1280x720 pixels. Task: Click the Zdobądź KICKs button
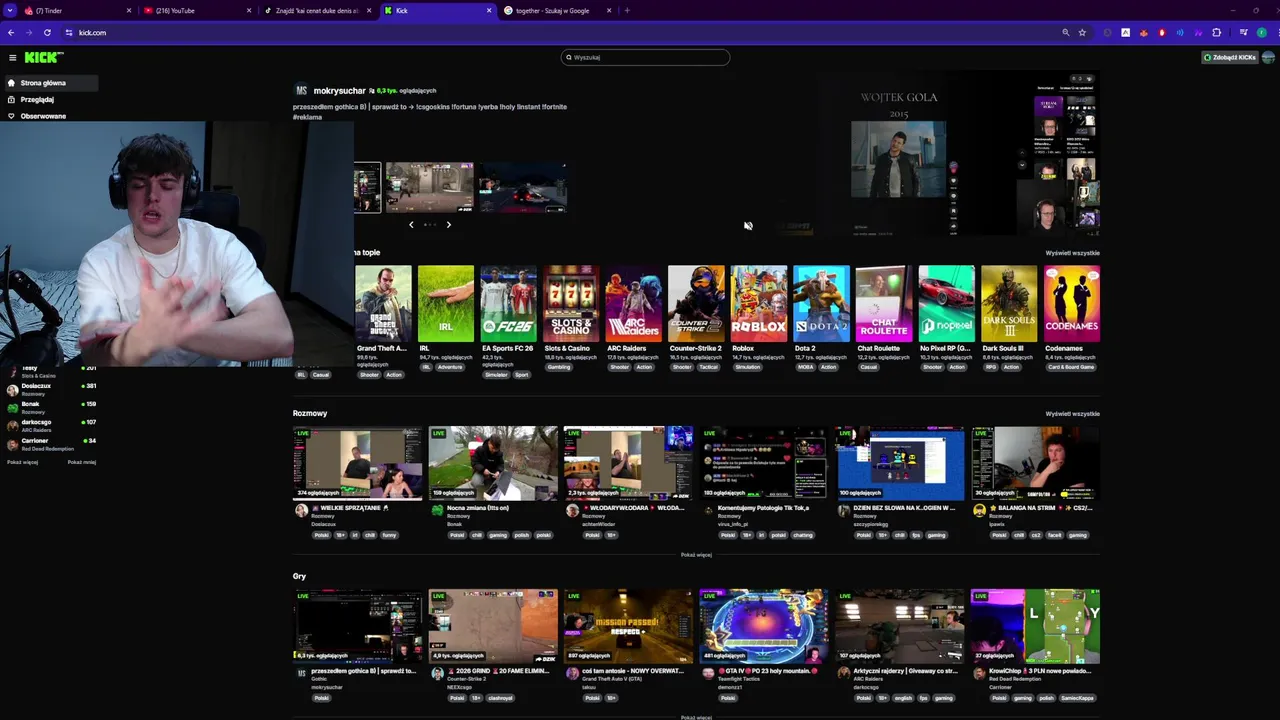1229,58
